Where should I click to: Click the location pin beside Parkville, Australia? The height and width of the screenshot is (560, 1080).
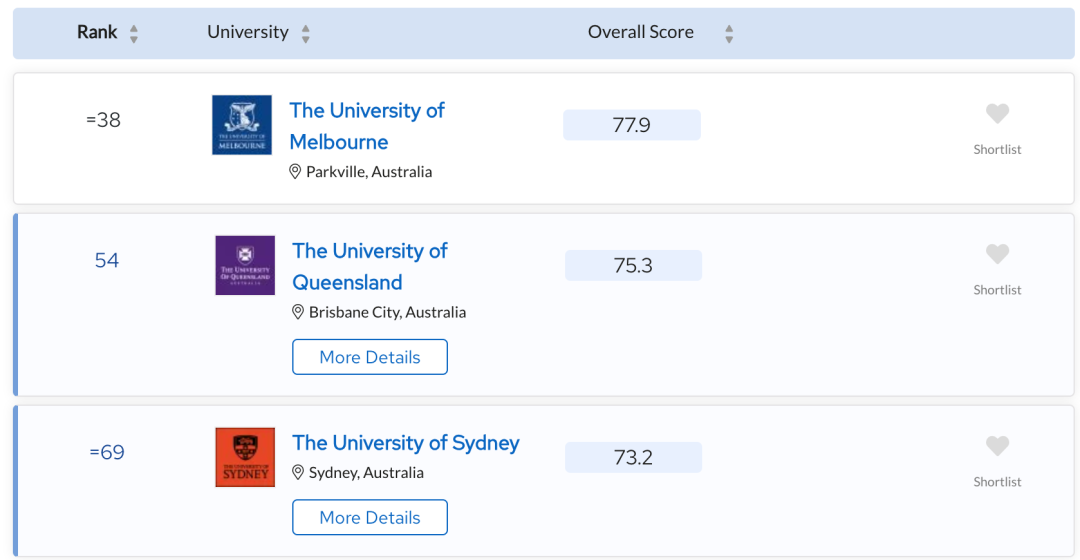pyautogui.click(x=295, y=172)
